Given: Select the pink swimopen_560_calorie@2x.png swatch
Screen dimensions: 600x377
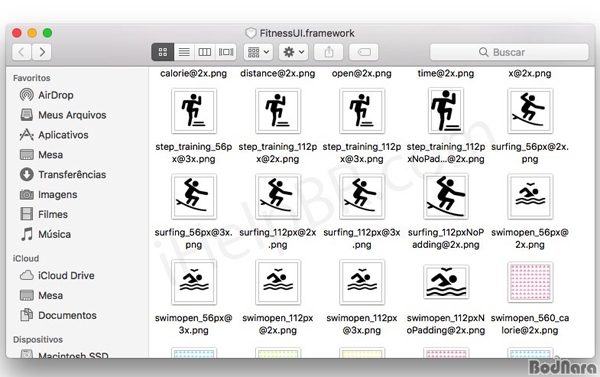Looking at the screenshot, I should coord(530,282).
